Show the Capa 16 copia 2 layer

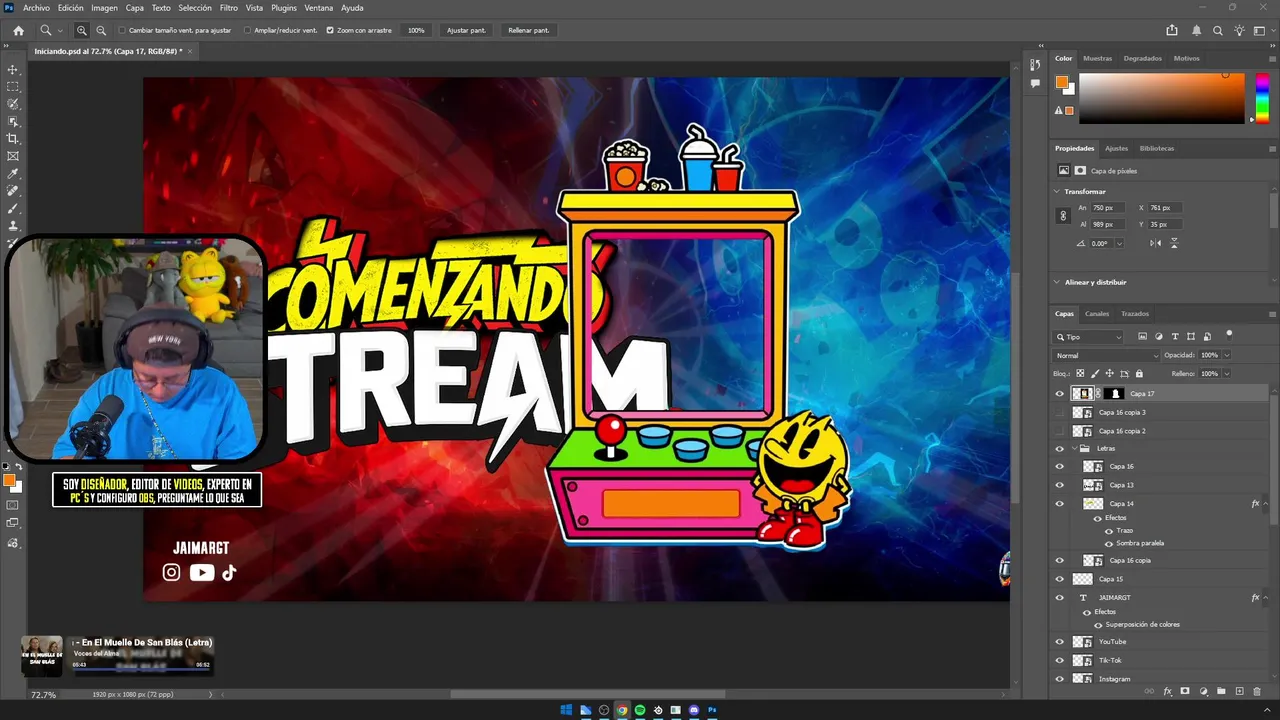tap(1060, 431)
